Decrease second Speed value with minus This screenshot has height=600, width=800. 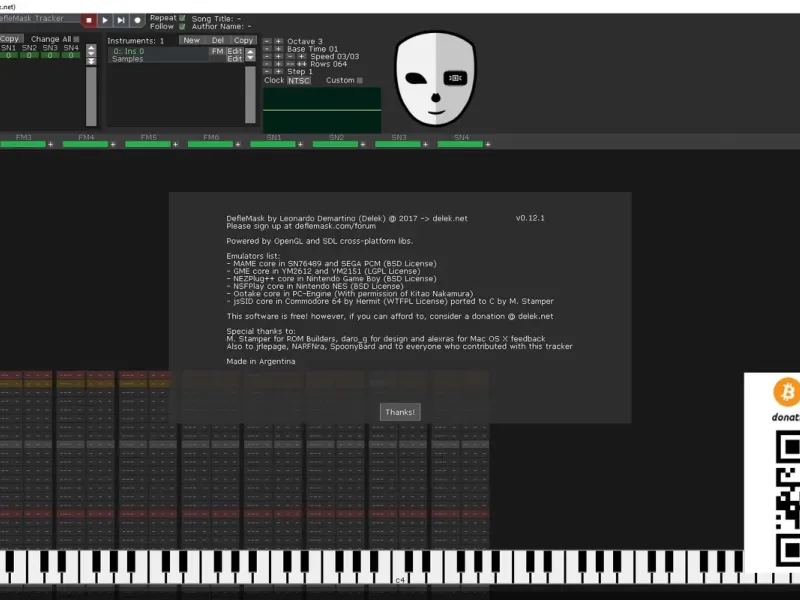pyautogui.click(x=291, y=57)
